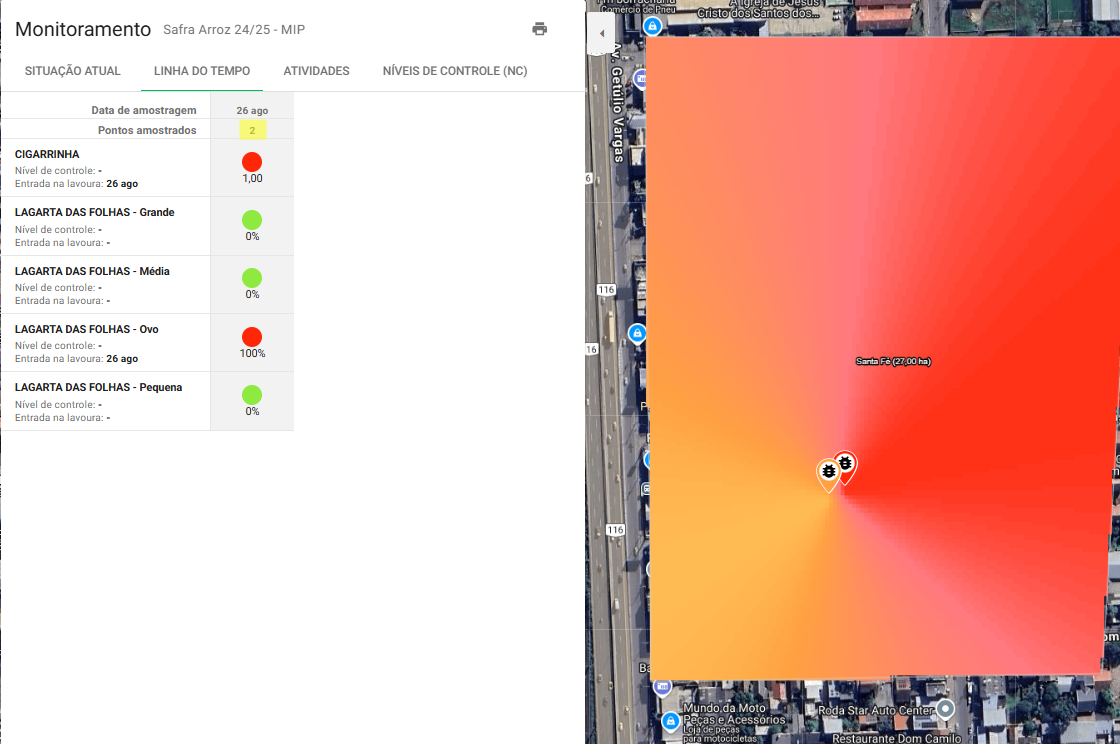Click the Mundo da Moto shop icon
1120x744 pixels.
click(x=670, y=720)
